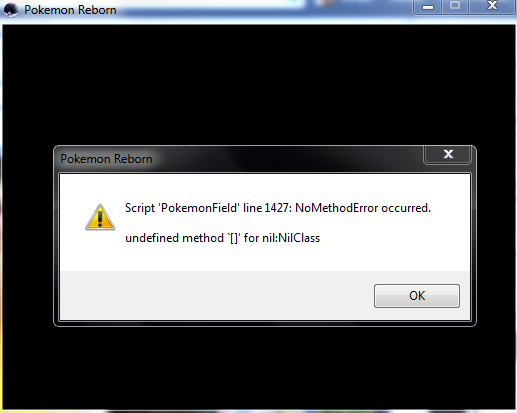Click the yellow warning triangle icon

[100, 217]
